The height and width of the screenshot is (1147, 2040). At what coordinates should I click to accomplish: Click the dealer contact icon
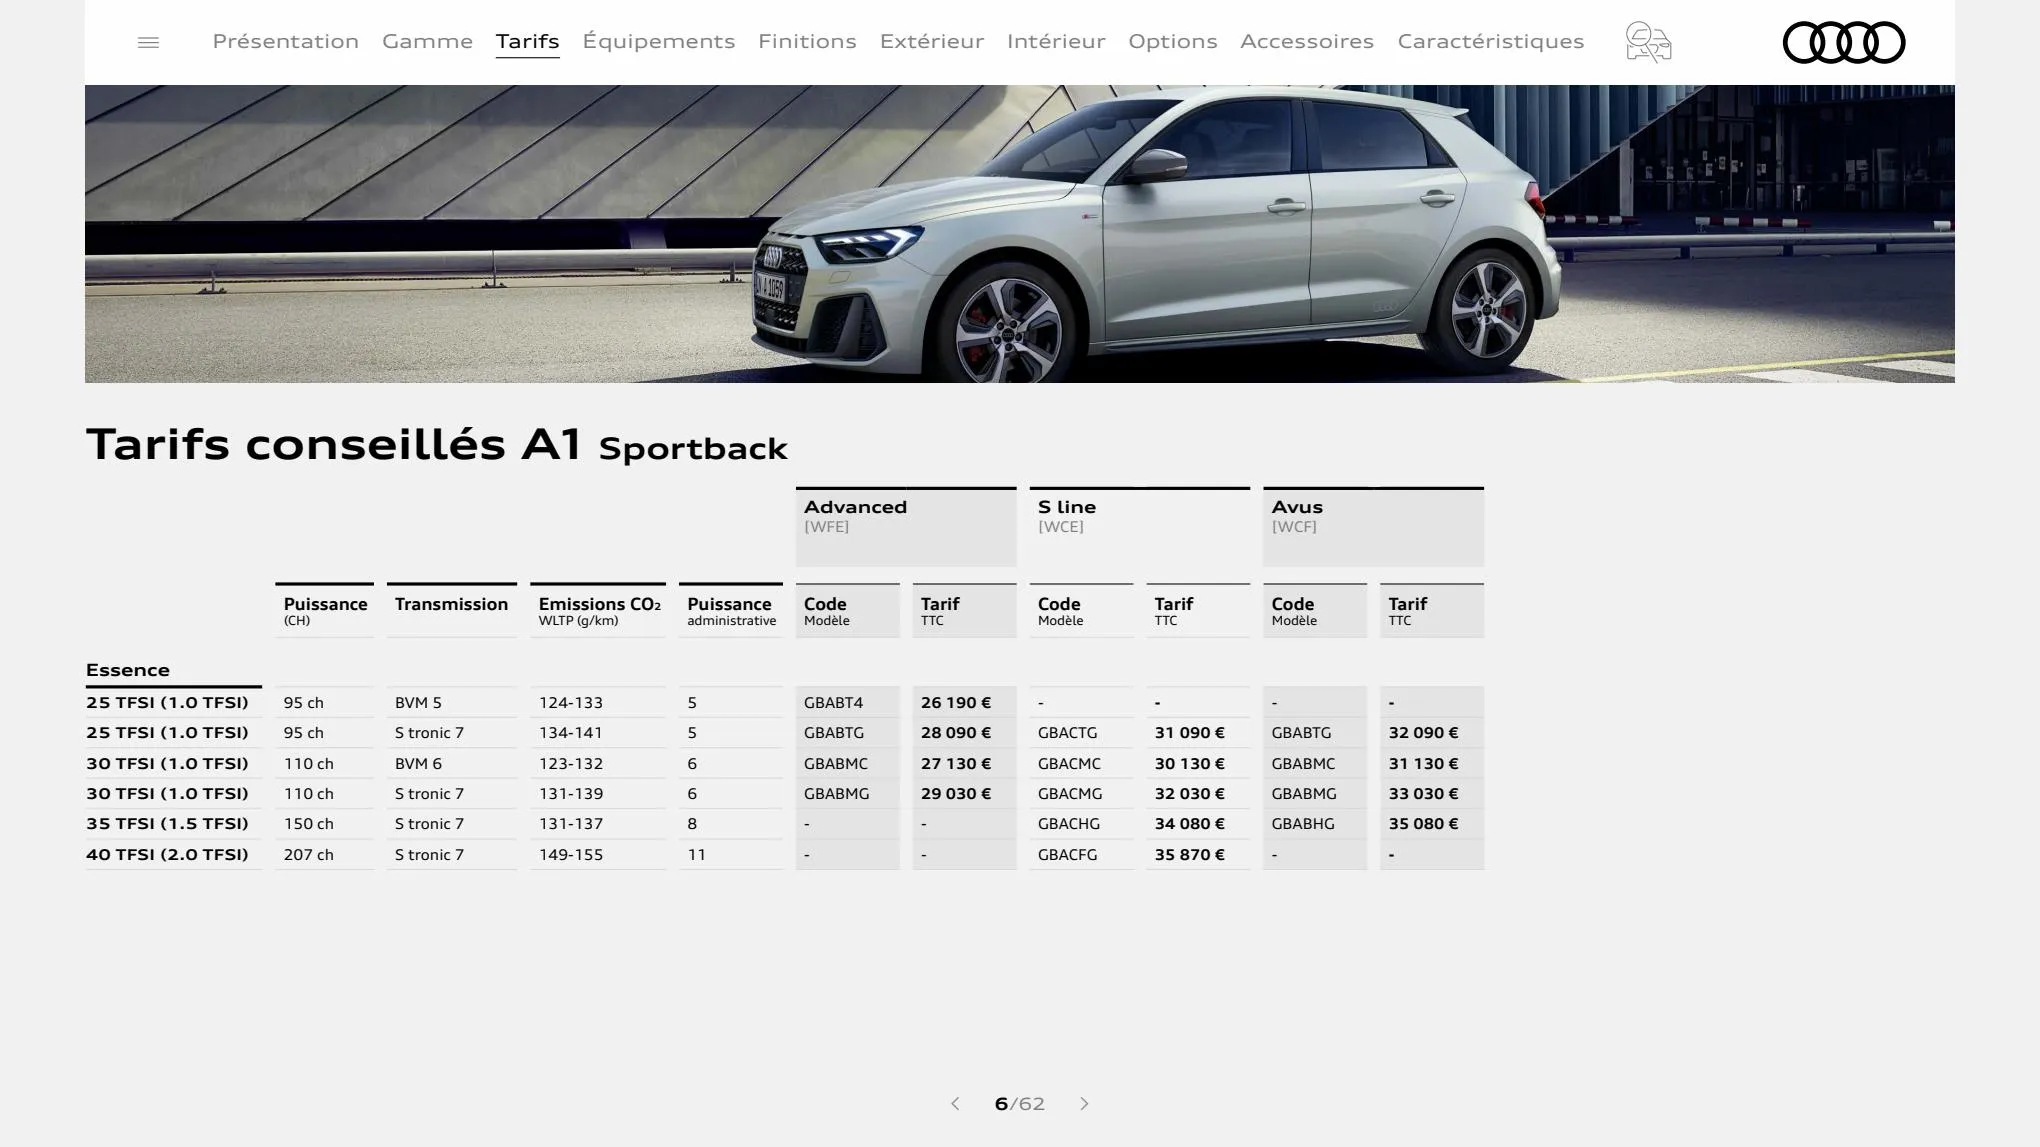1648,42
